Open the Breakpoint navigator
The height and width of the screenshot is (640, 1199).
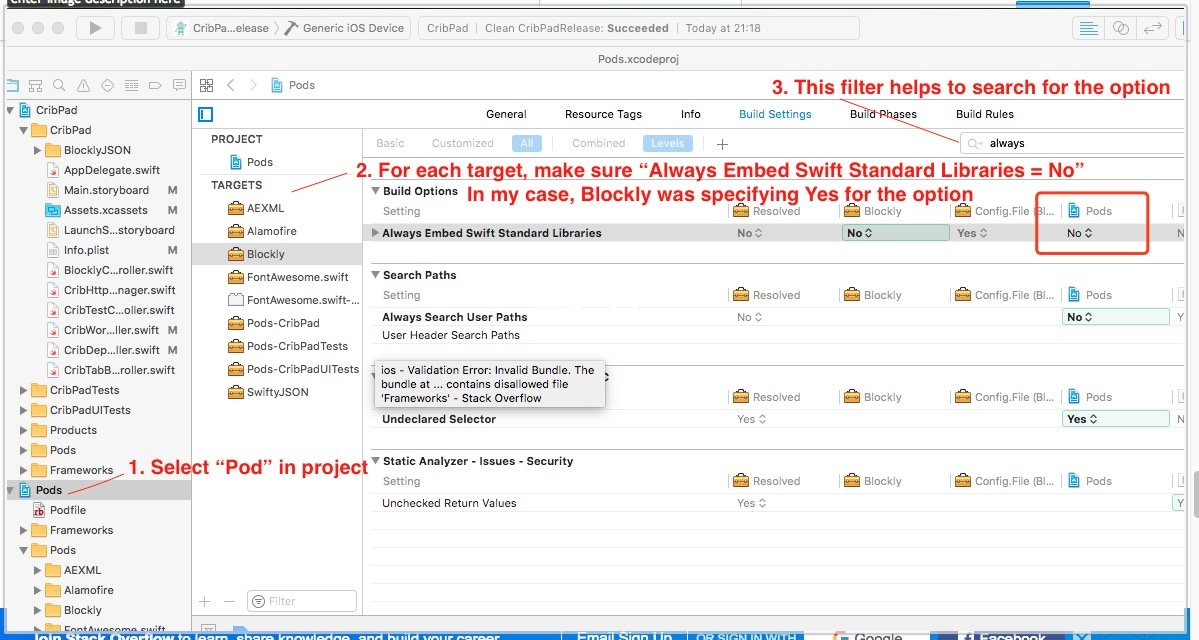pos(155,85)
